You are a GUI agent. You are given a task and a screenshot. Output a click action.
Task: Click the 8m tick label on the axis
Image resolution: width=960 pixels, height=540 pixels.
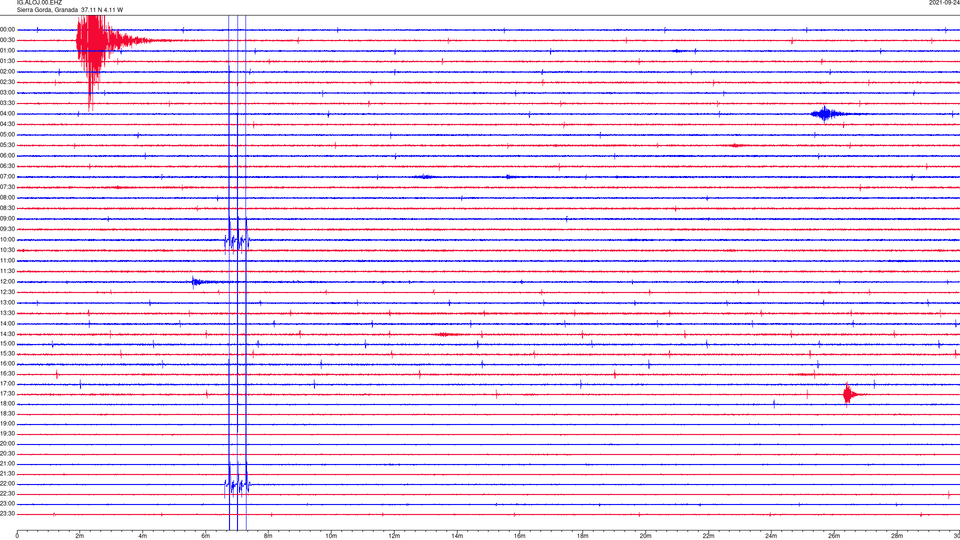268,536
